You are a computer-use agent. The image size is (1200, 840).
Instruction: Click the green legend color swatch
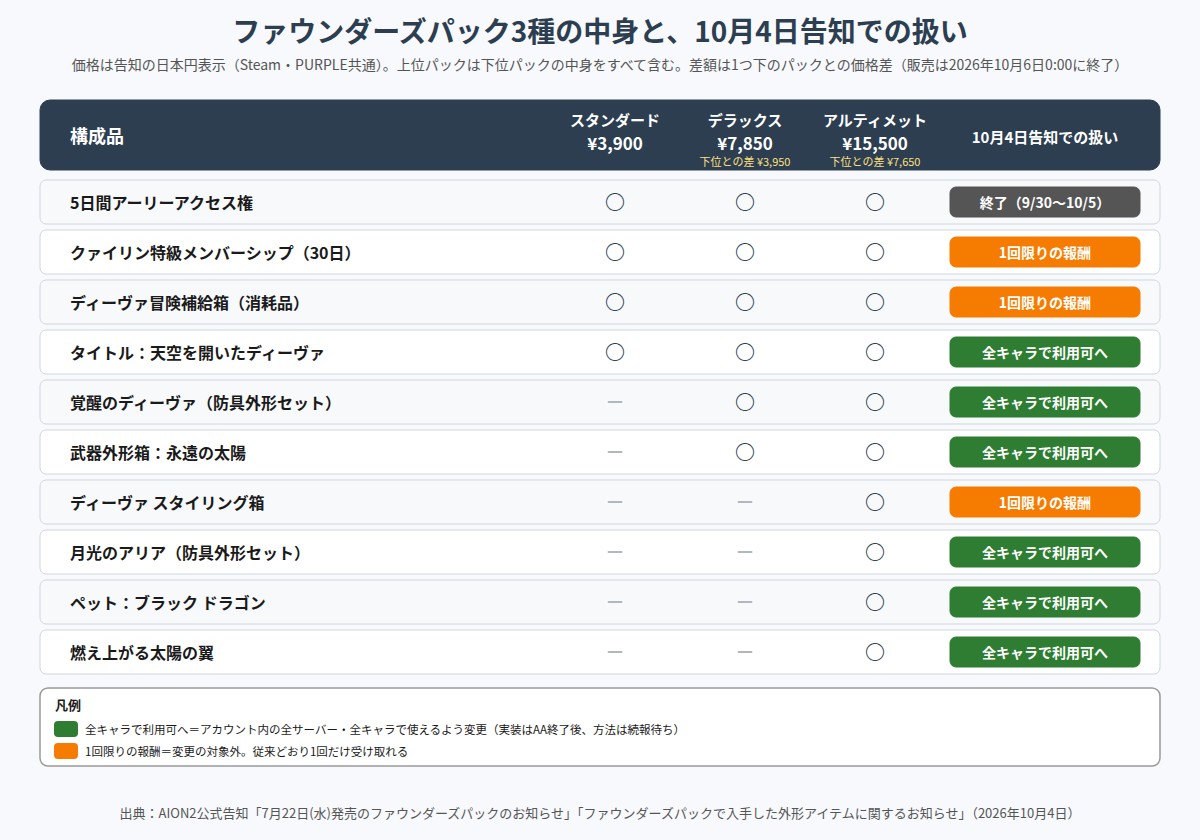click(x=66, y=730)
